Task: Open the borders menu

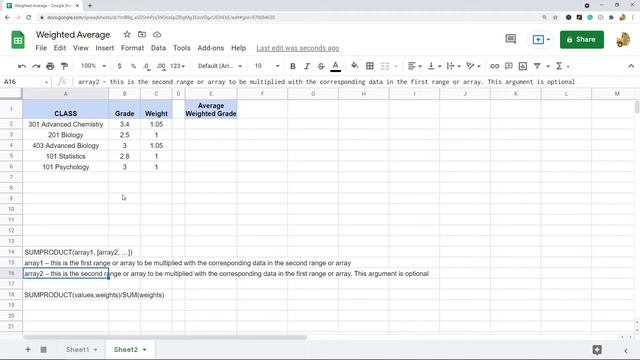Action: (370, 66)
